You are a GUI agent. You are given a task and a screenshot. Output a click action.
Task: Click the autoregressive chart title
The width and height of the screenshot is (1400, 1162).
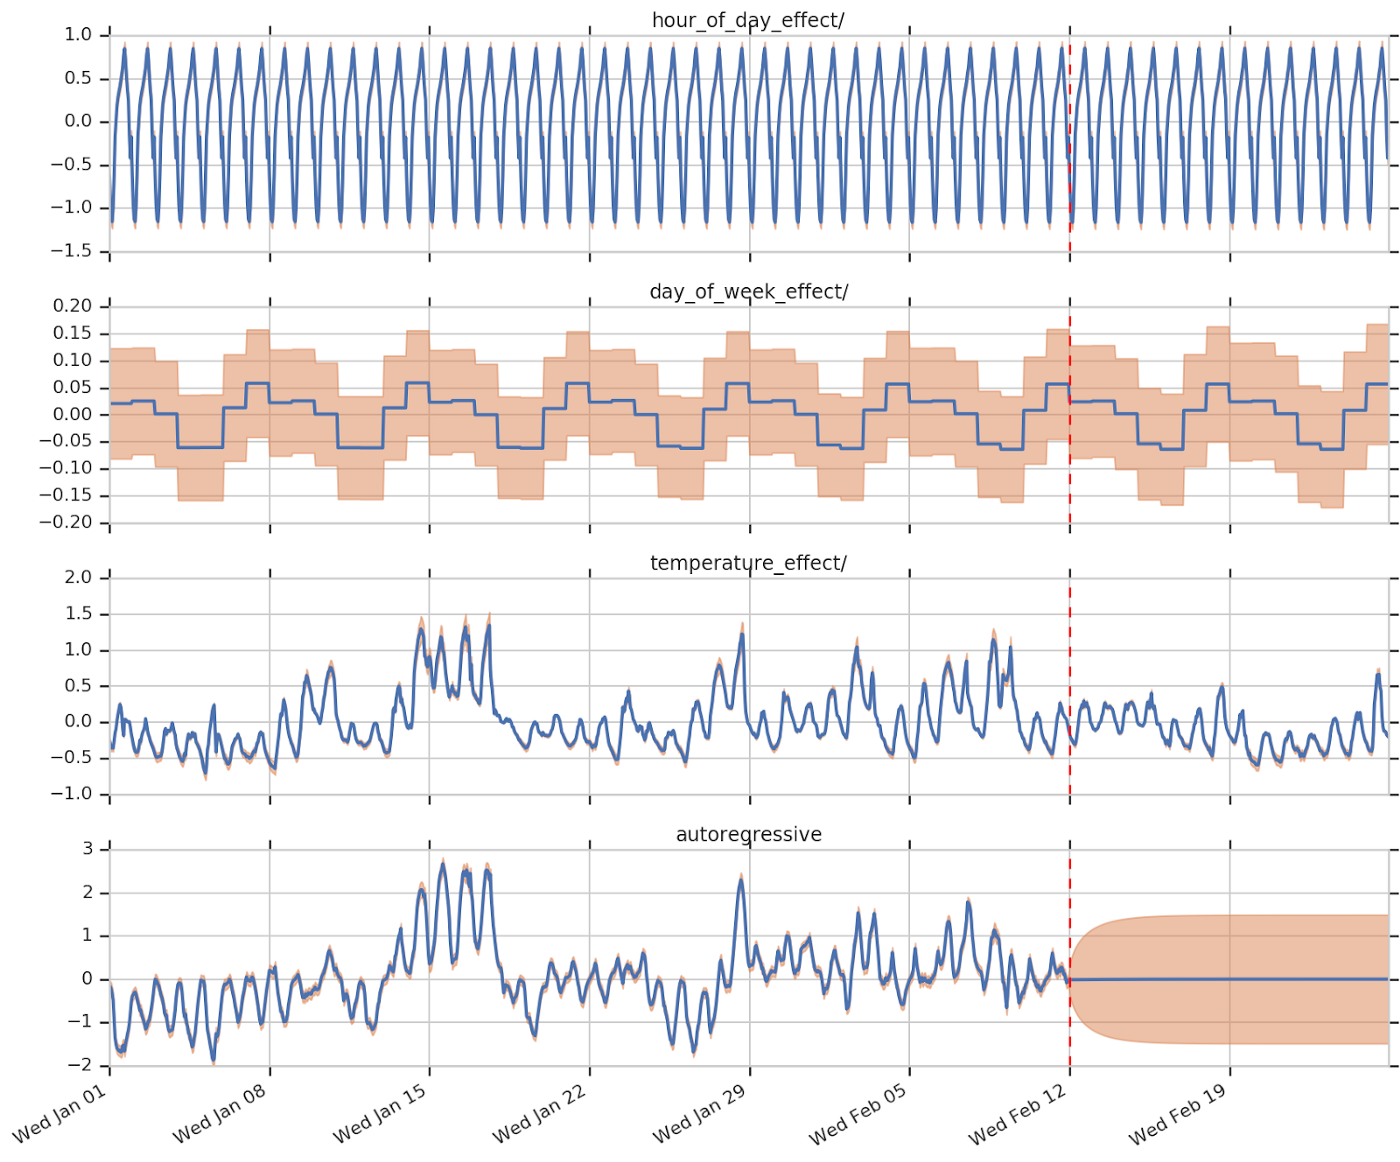point(748,834)
